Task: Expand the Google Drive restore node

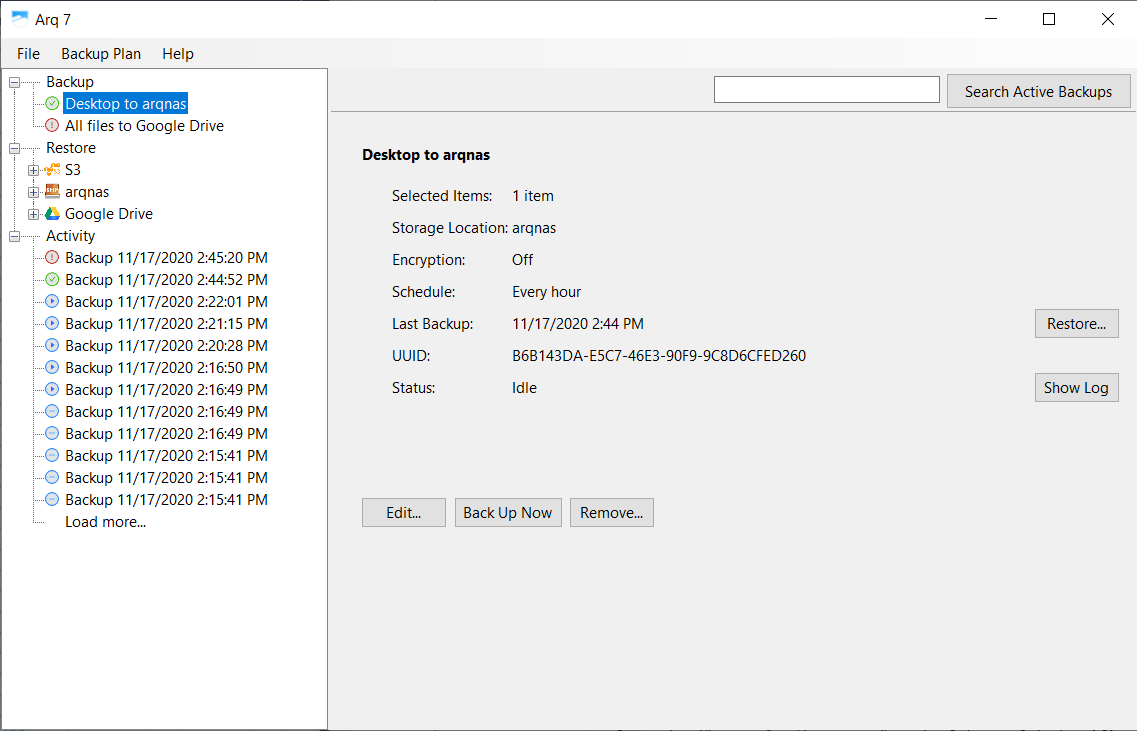Action: 33,215
